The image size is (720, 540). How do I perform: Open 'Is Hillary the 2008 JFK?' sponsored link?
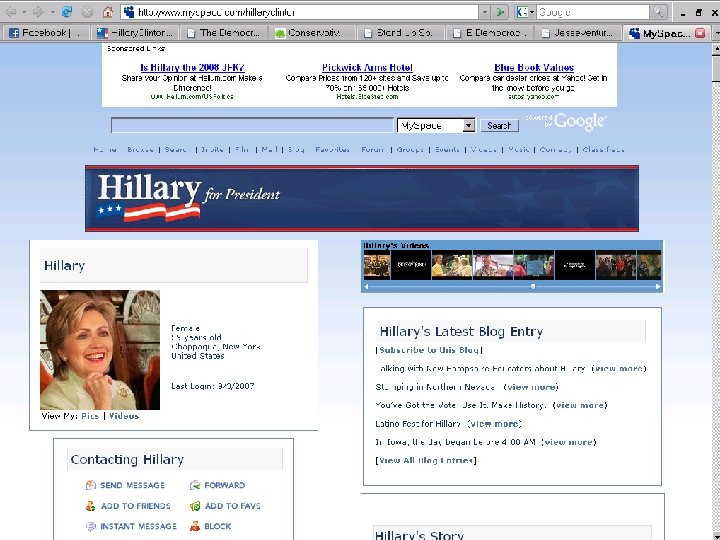[x=192, y=68]
